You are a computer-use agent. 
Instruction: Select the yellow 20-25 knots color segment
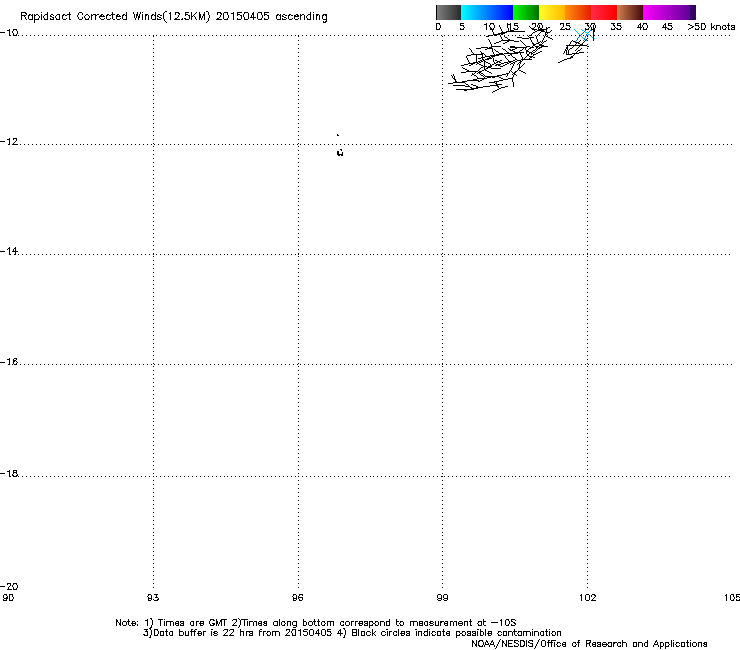pos(552,12)
